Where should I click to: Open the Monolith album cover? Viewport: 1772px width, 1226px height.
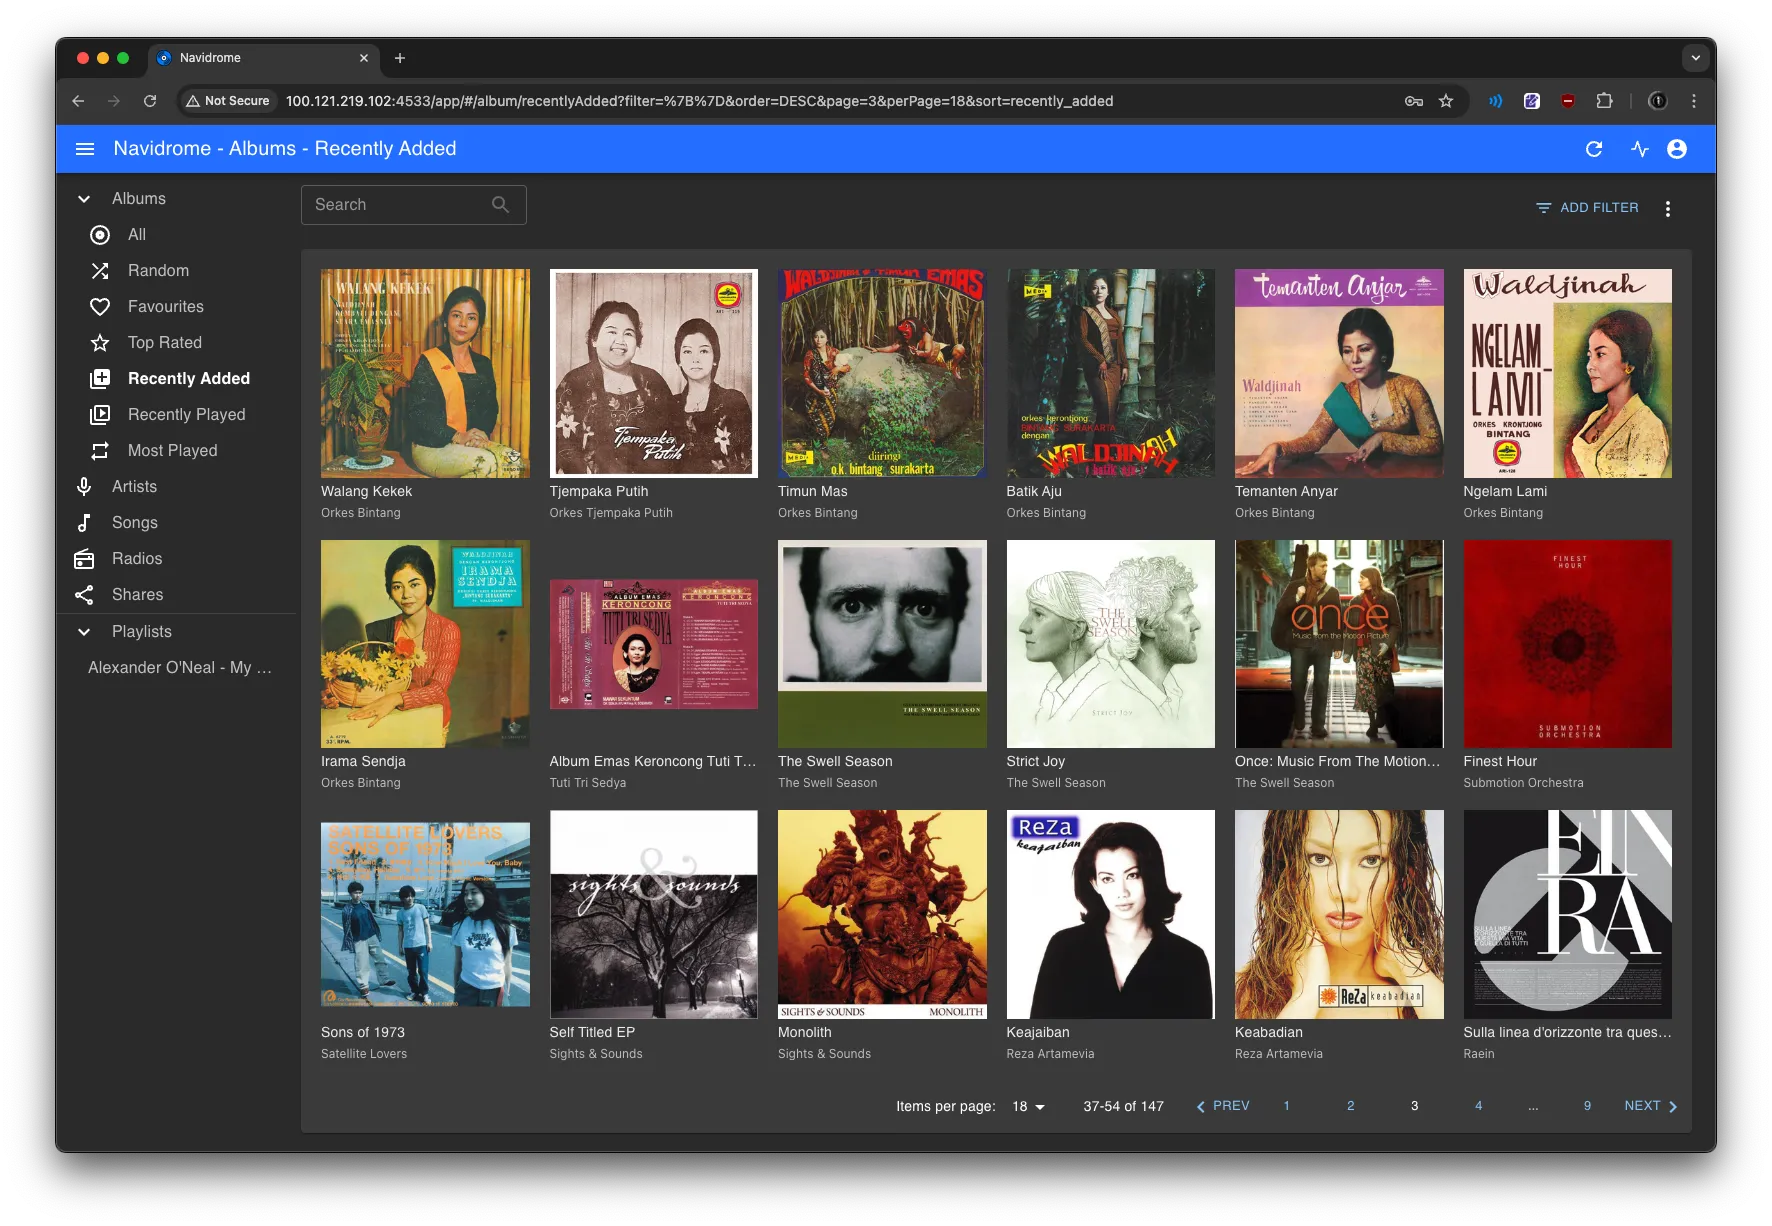point(882,914)
